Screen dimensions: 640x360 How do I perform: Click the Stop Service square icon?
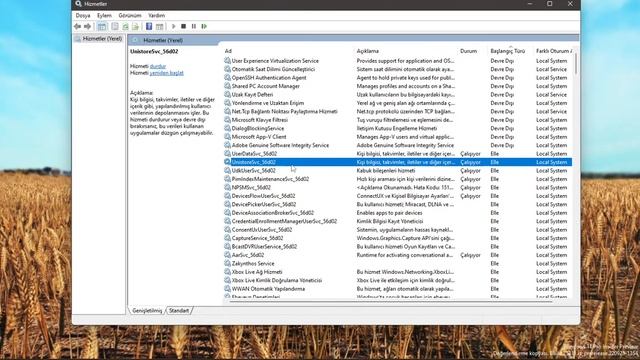point(184,27)
